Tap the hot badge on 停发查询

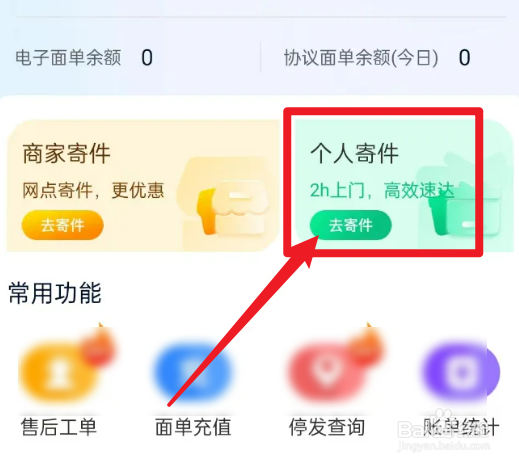pos(367,347)
